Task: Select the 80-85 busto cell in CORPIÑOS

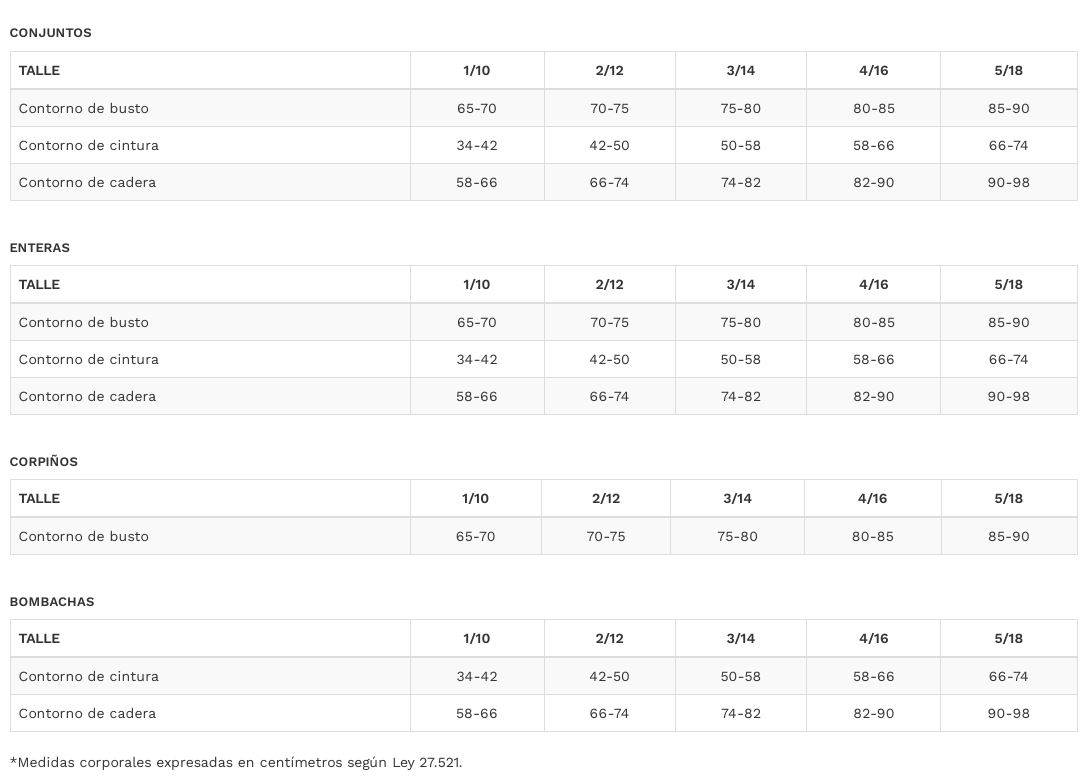Action: [x=873, y=536]
